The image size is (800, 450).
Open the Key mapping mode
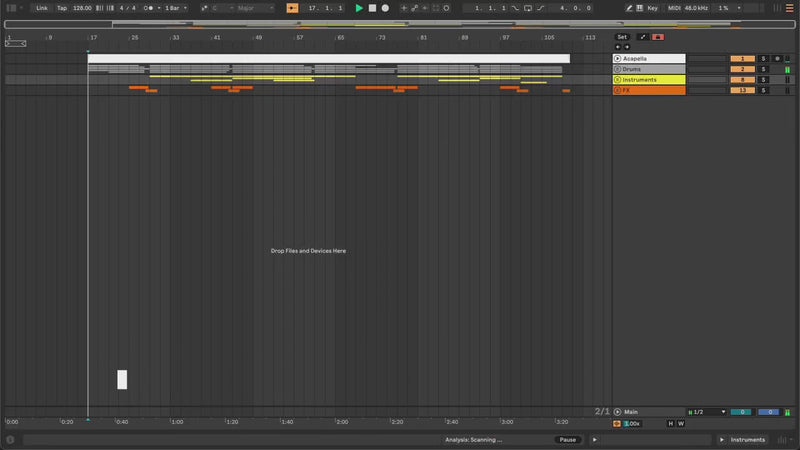coord(653,8)
